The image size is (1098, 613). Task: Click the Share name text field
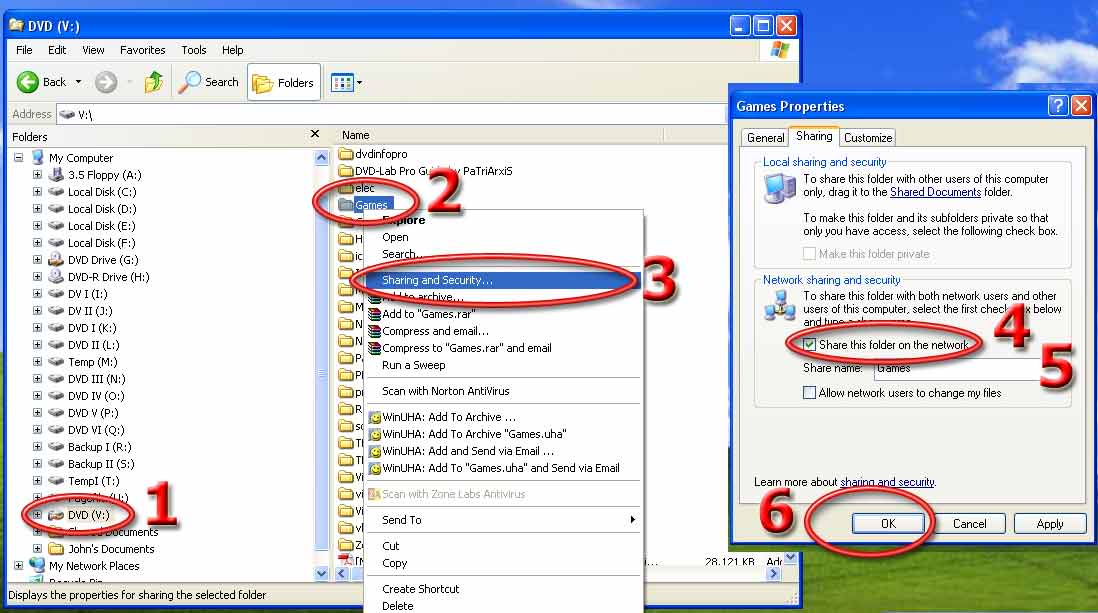(x=955, y=368)
